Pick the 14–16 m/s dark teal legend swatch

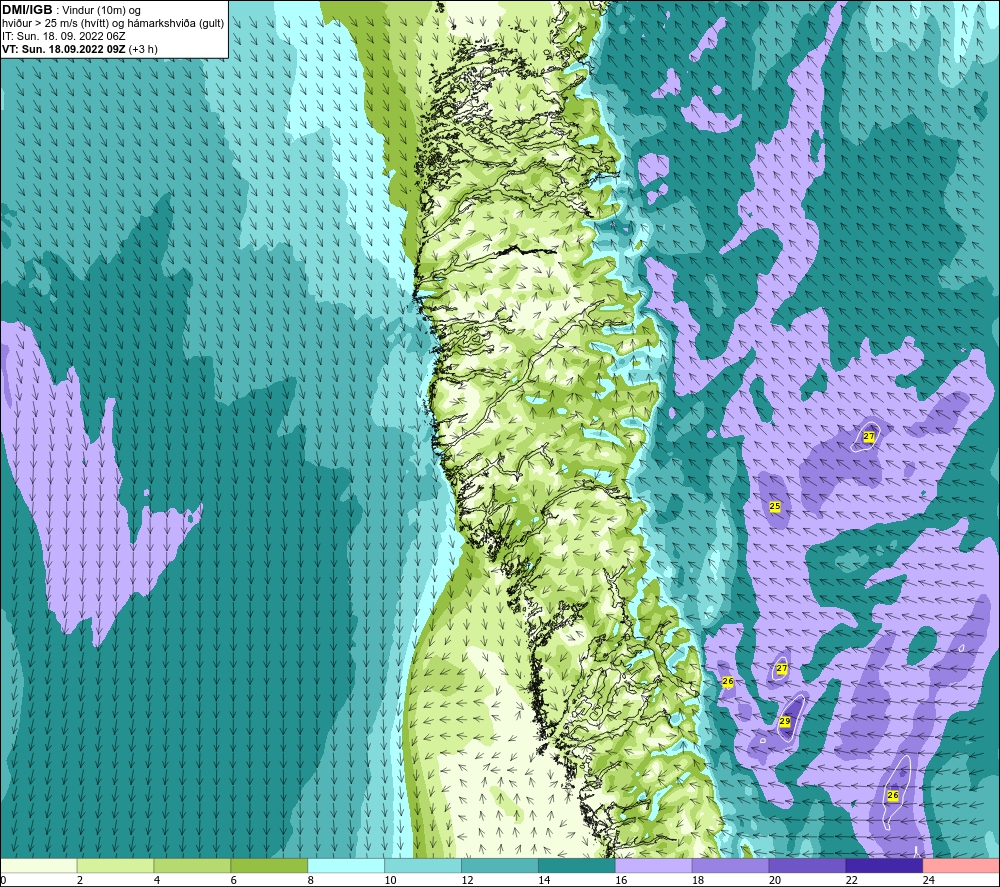(x=577, y=865)
